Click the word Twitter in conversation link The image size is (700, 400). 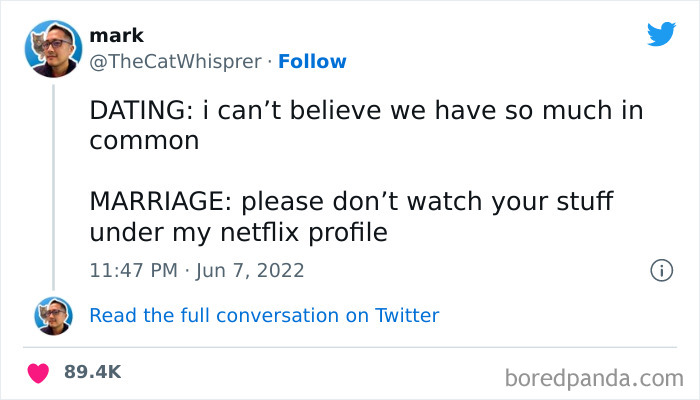tap(407, 315)
